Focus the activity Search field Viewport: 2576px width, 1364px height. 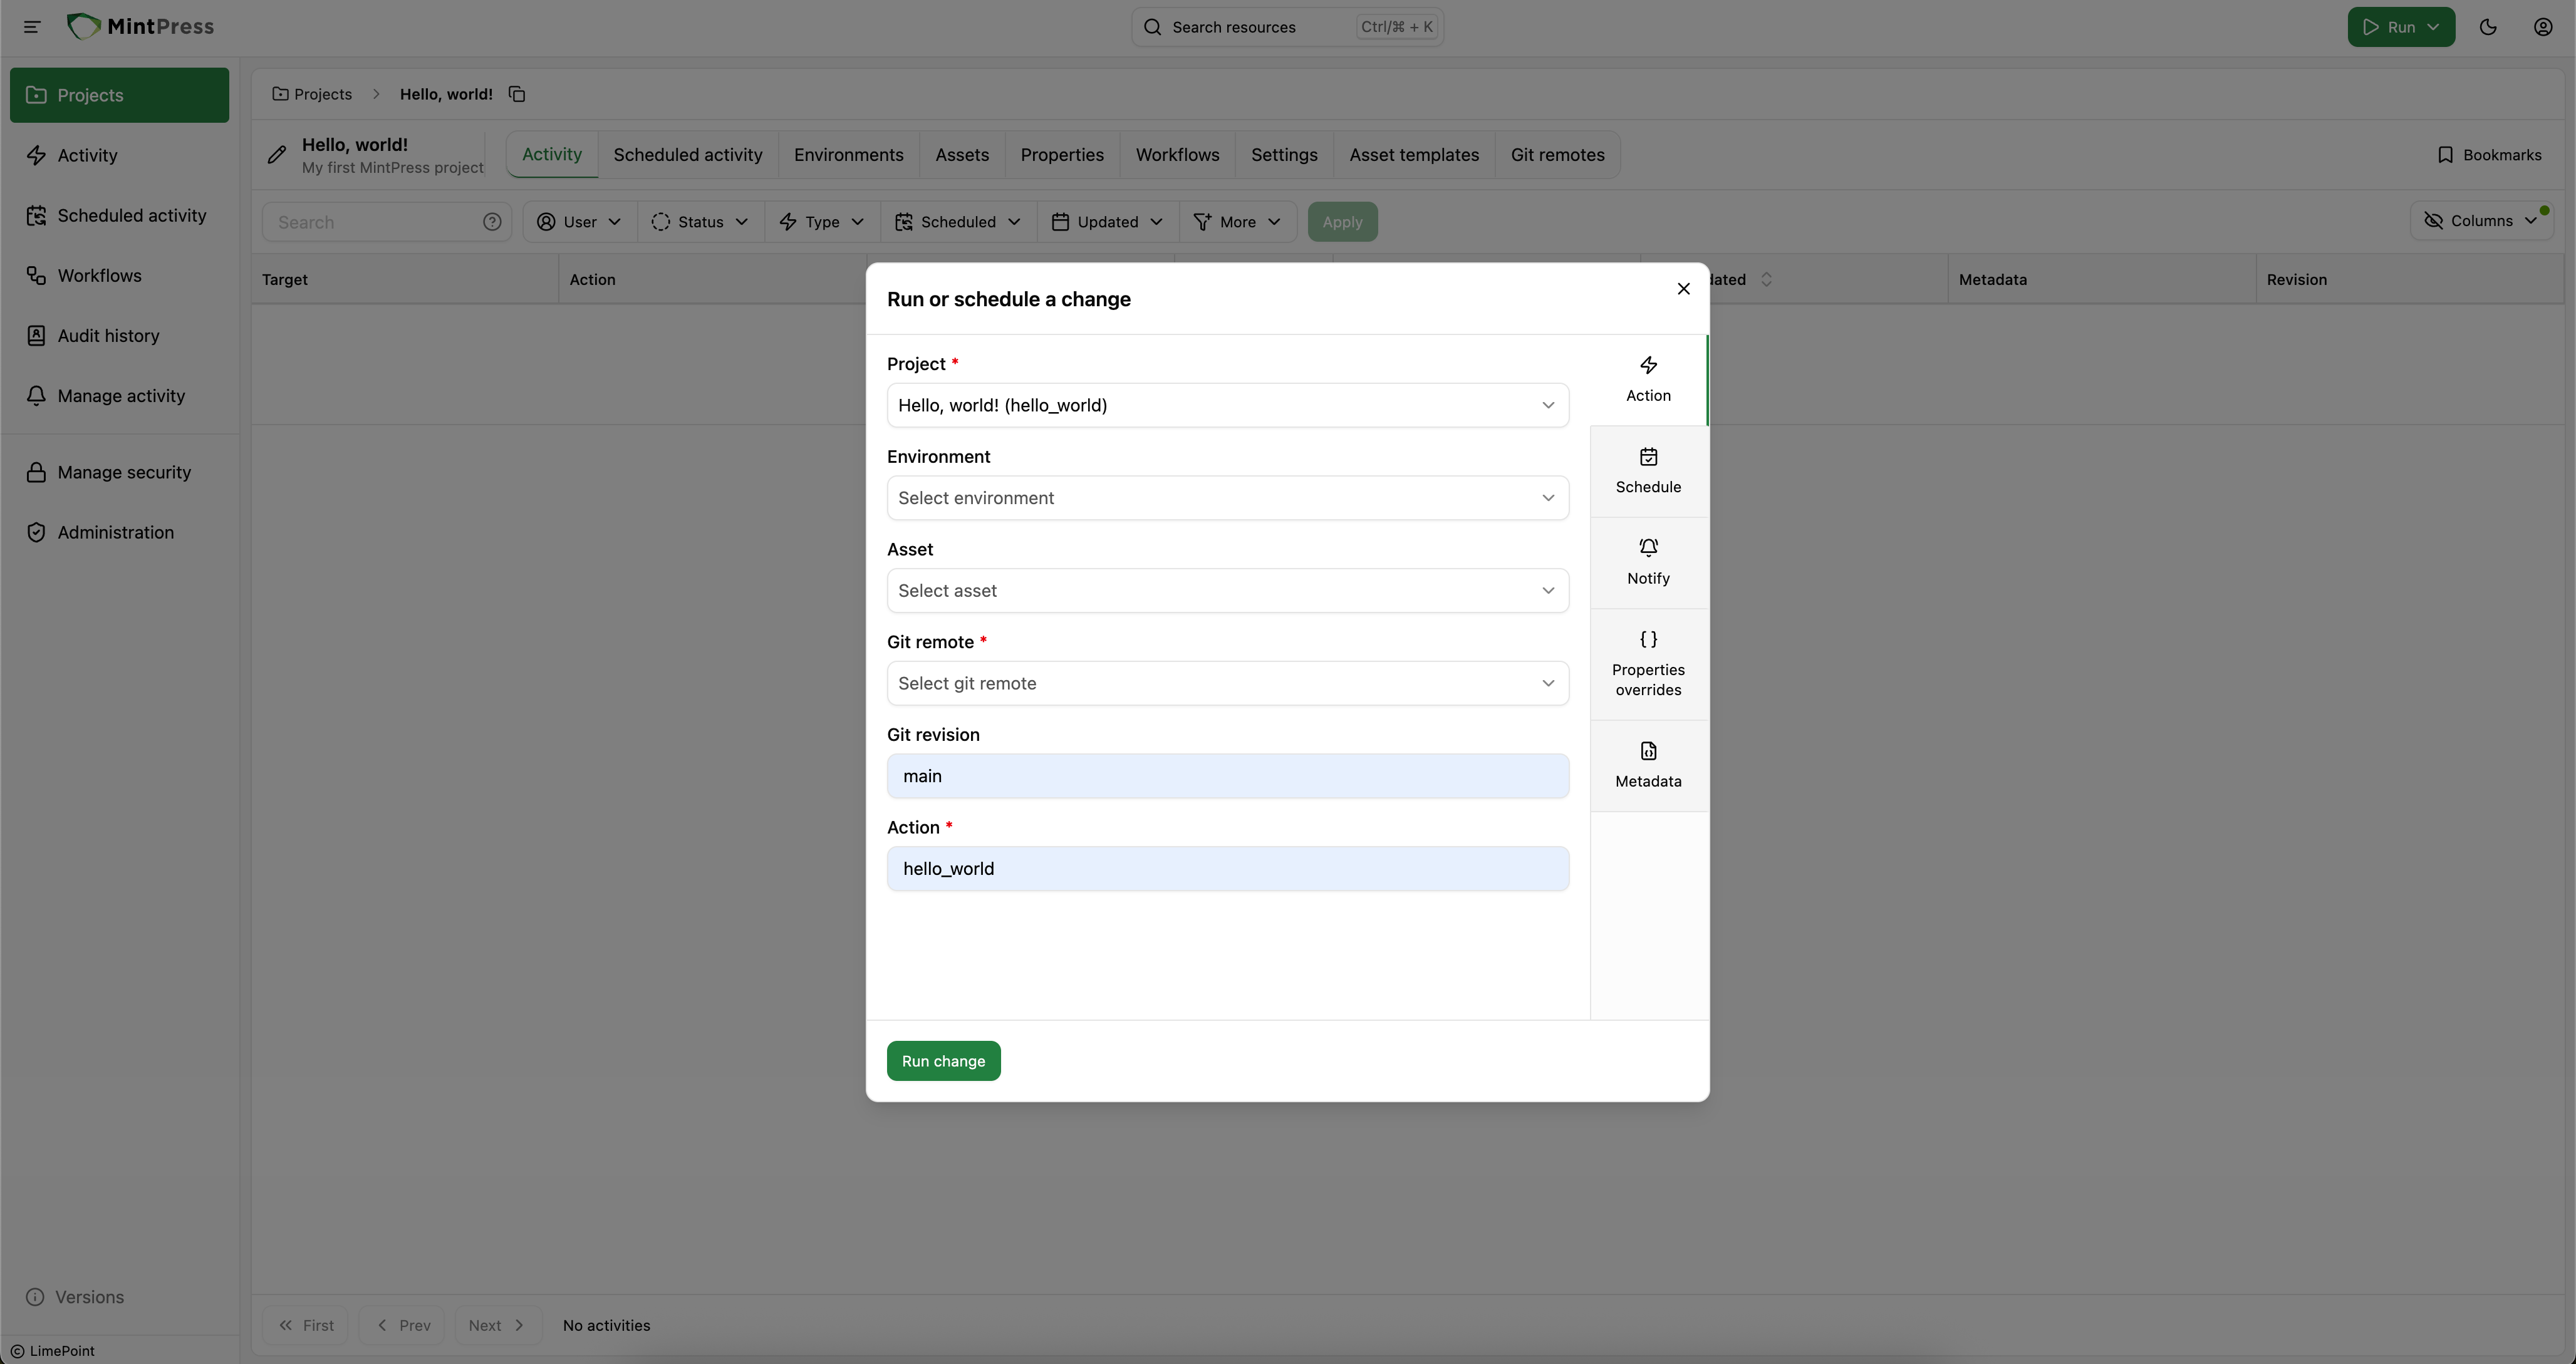(387, 222)
